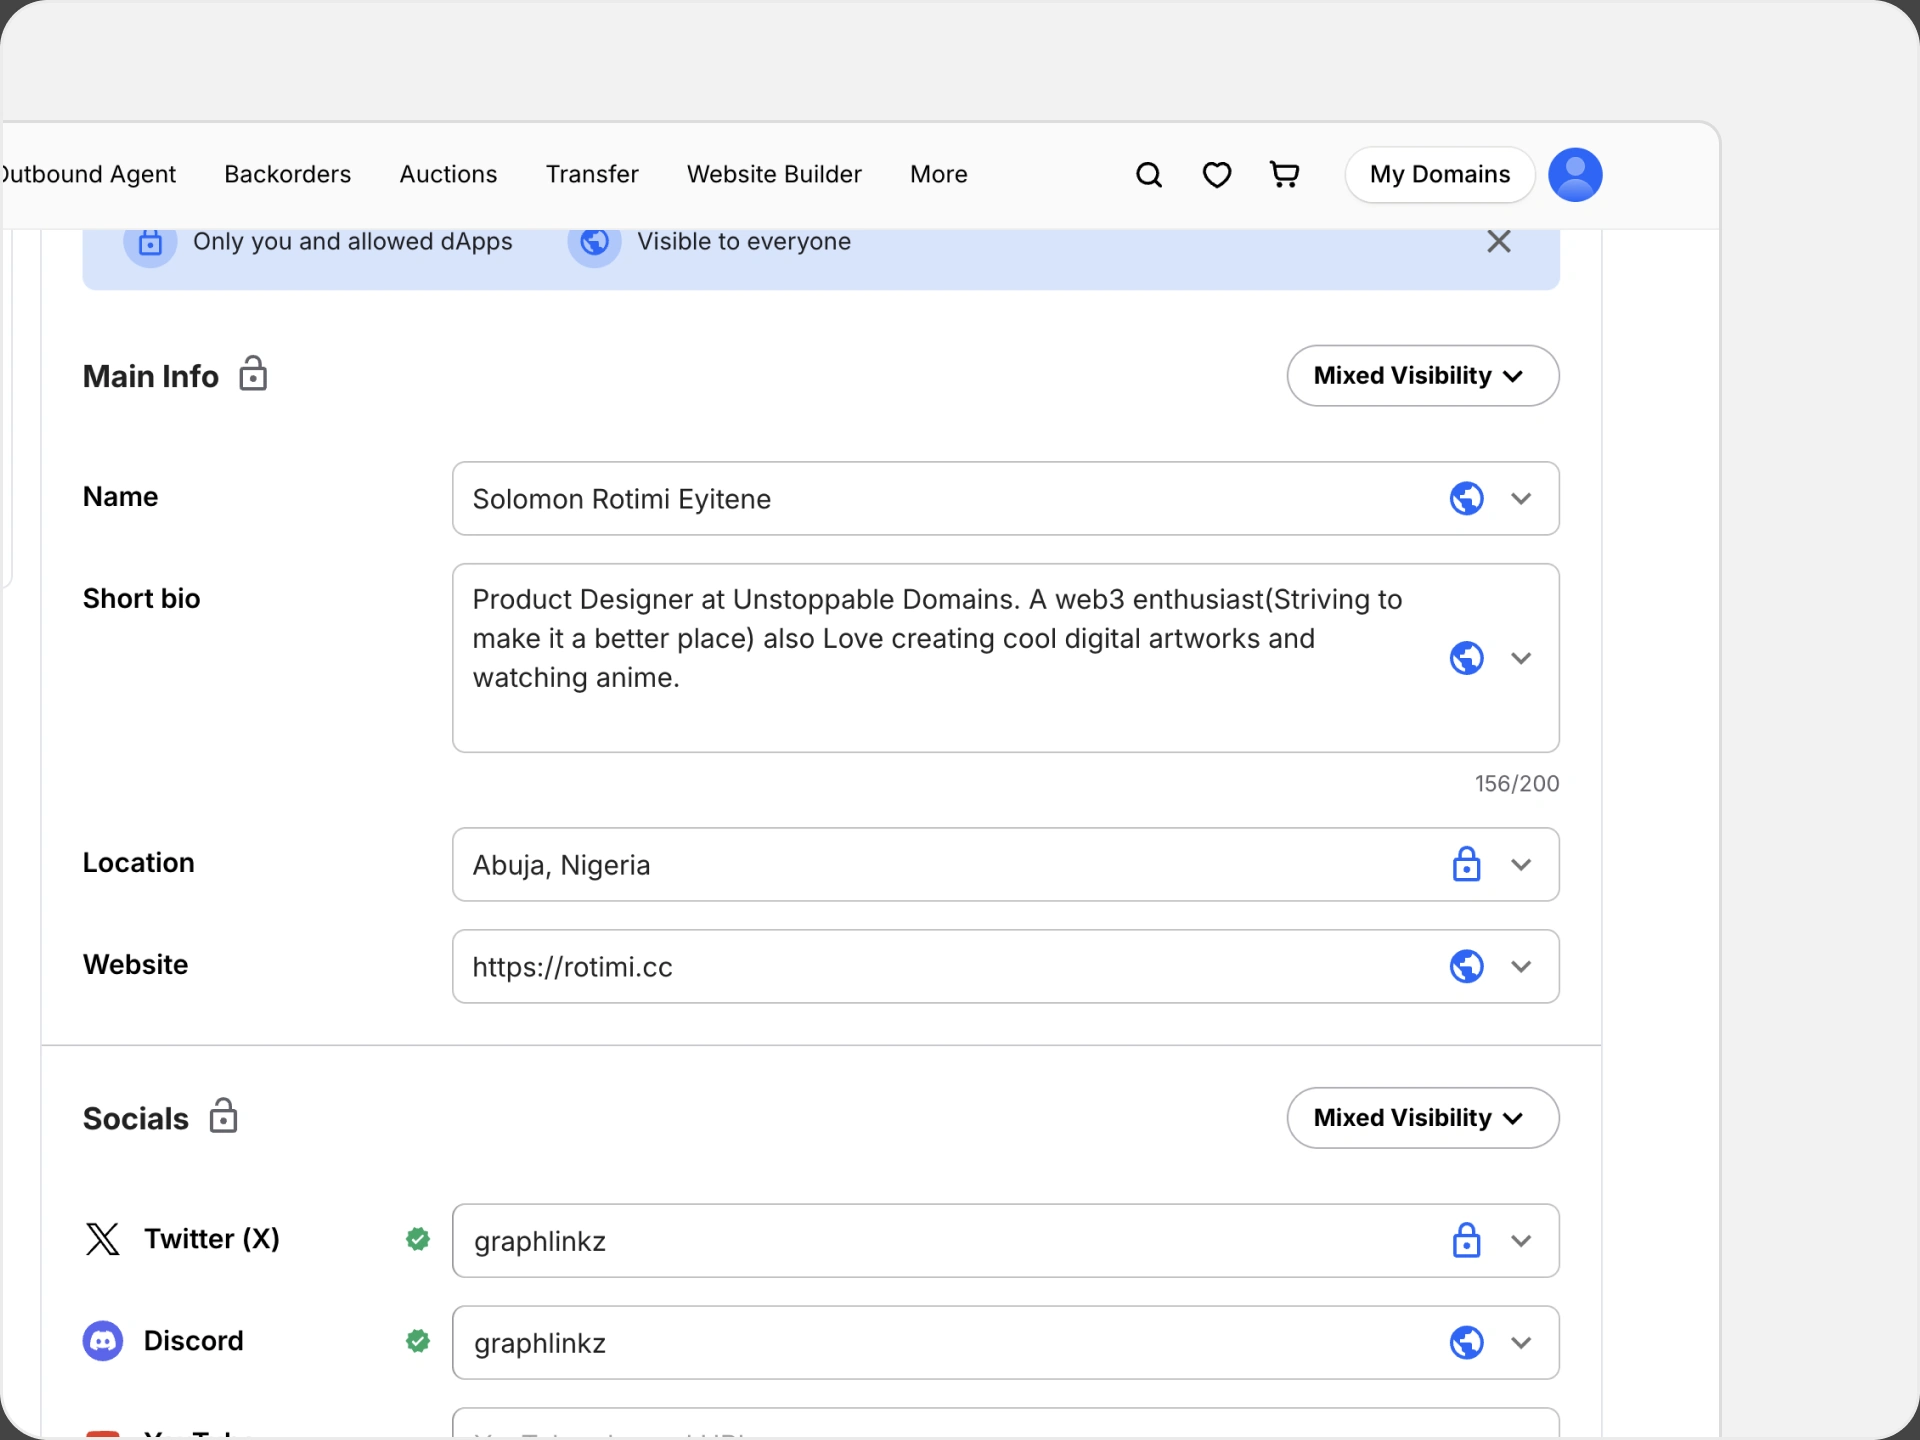The width and height of the screenshot is (1920, 1440).
Task: Expand the Website visibility chevron
Action: pyautogui.click(x=1521, y=966)
